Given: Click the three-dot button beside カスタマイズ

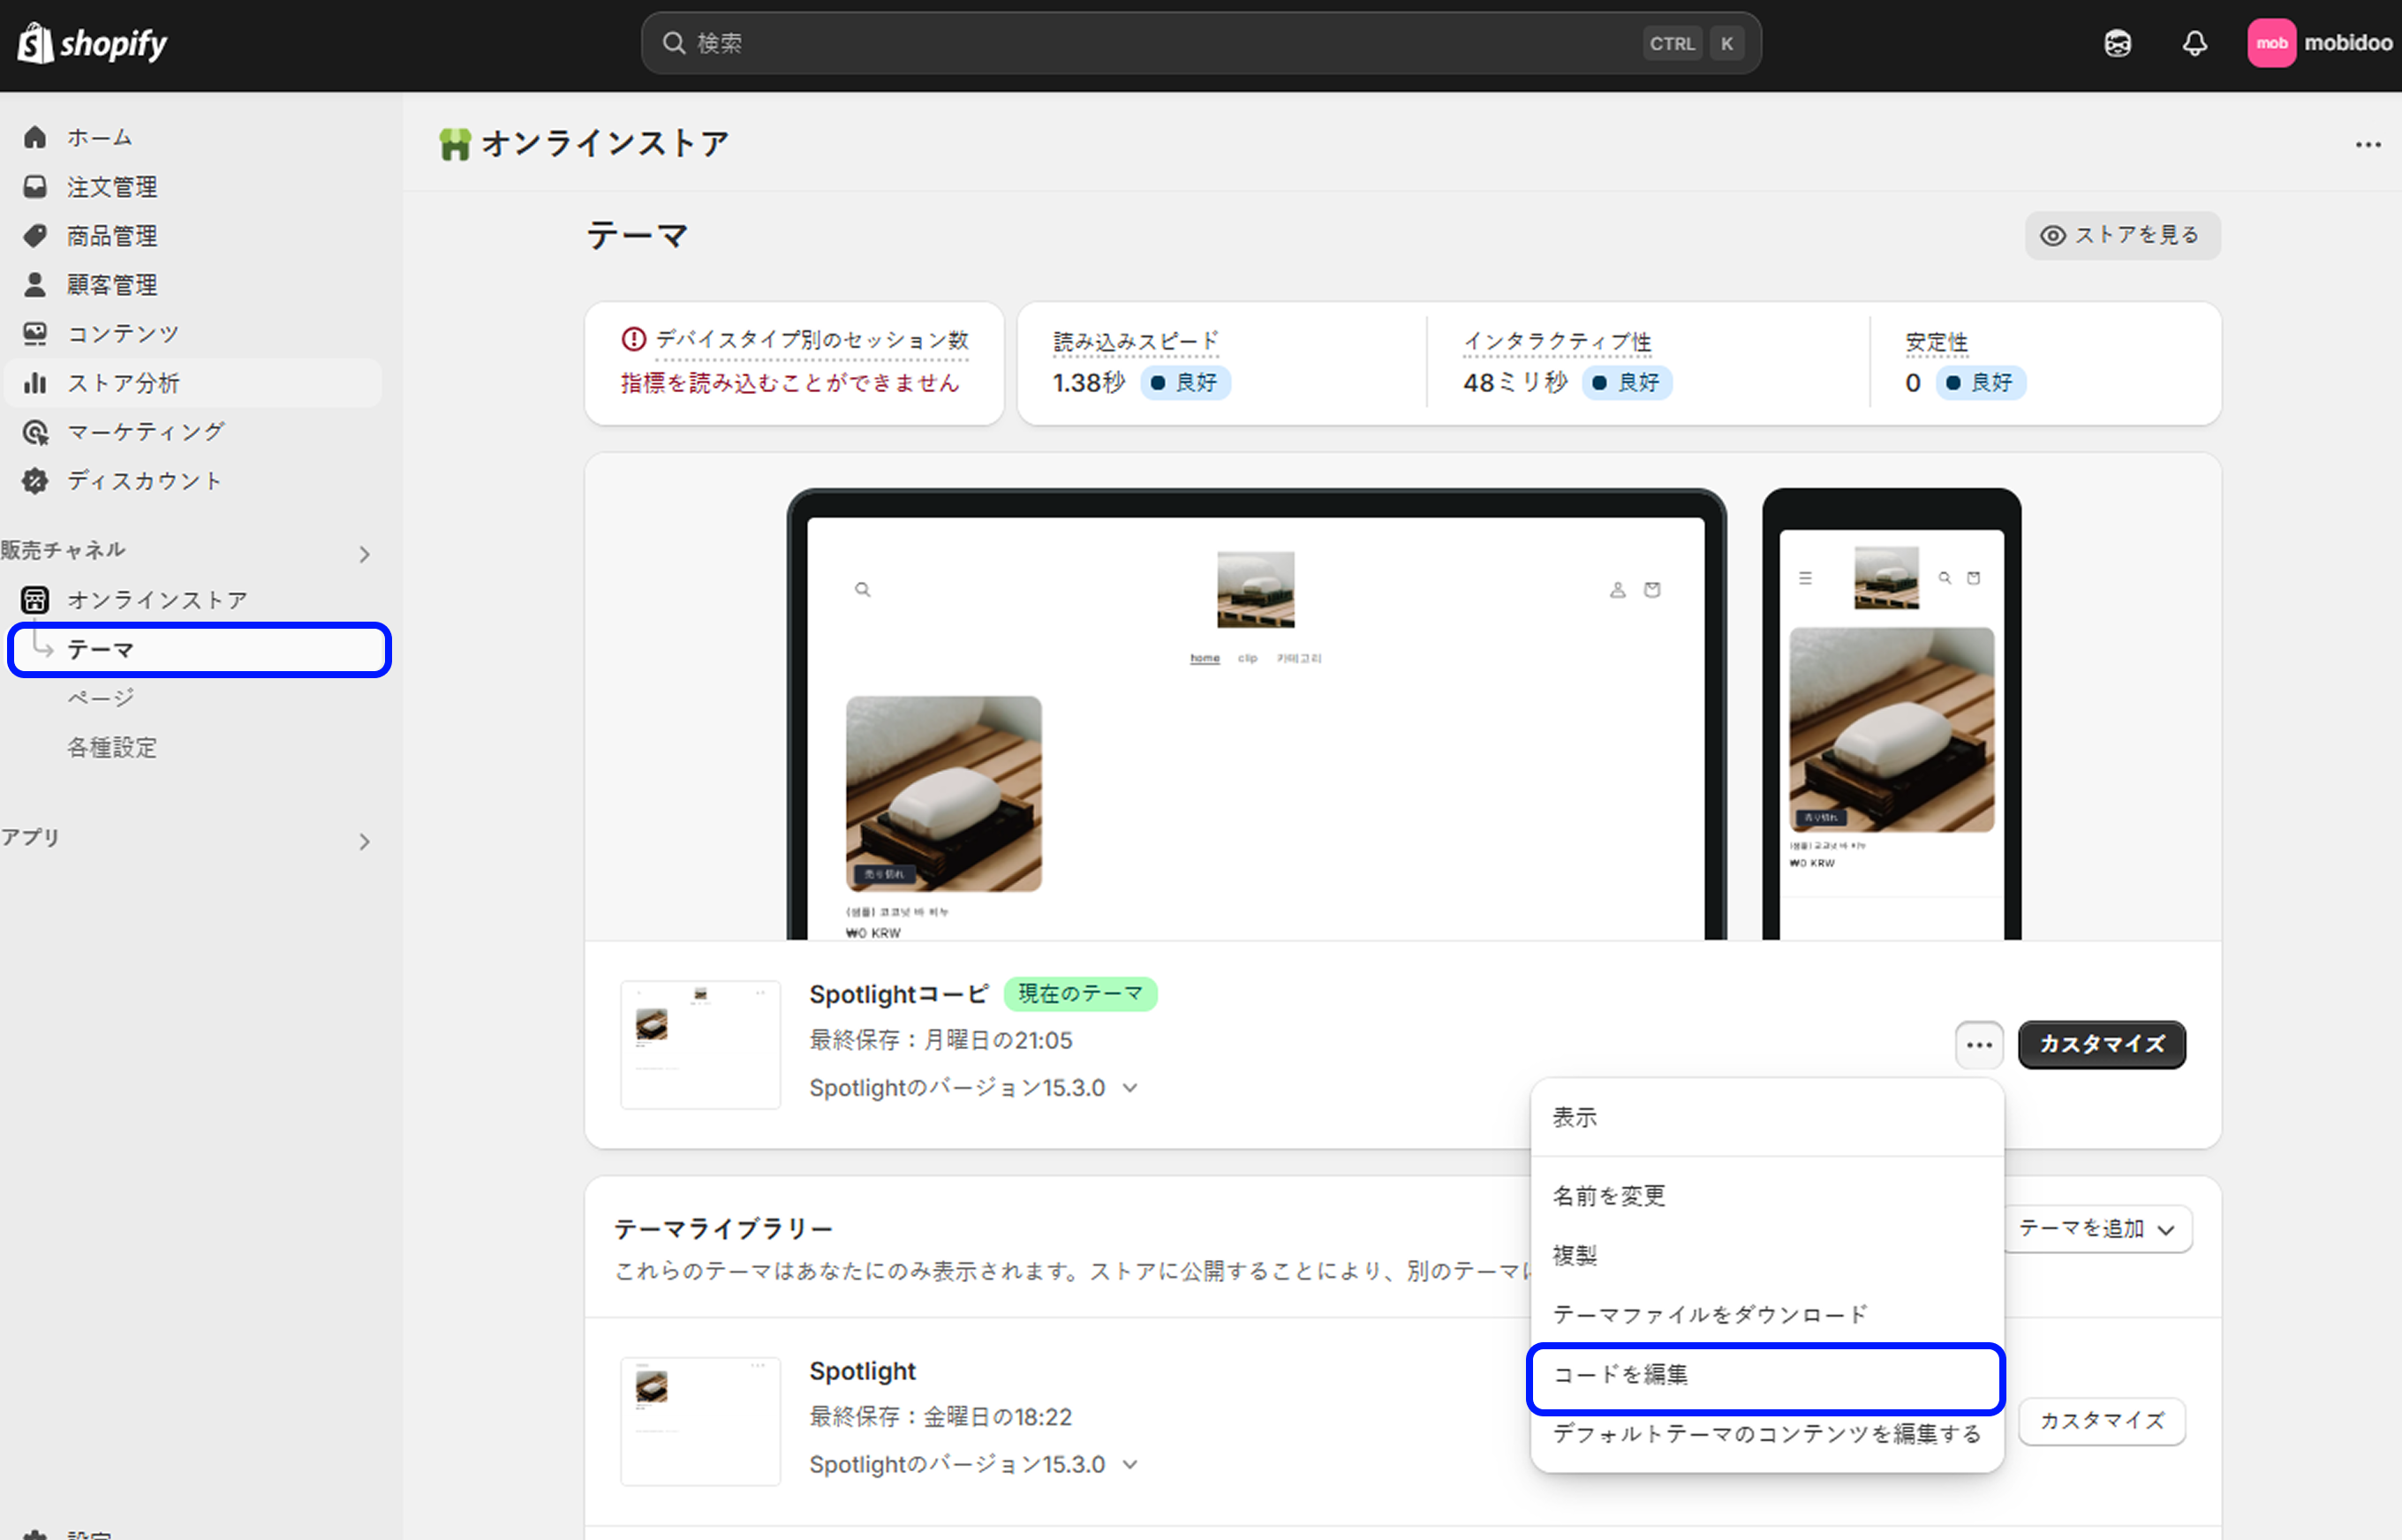Looking at the screenshot, I should [x=1978, y=1045].
